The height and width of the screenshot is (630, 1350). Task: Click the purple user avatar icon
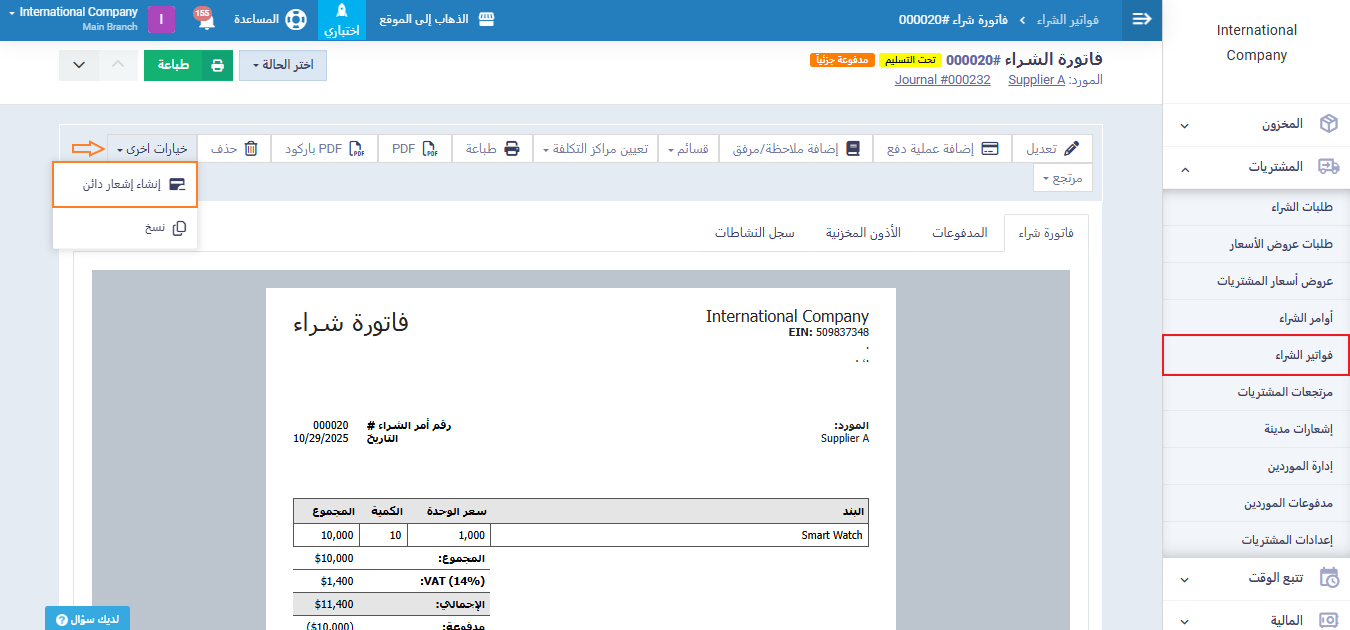[x=161, y=20]
